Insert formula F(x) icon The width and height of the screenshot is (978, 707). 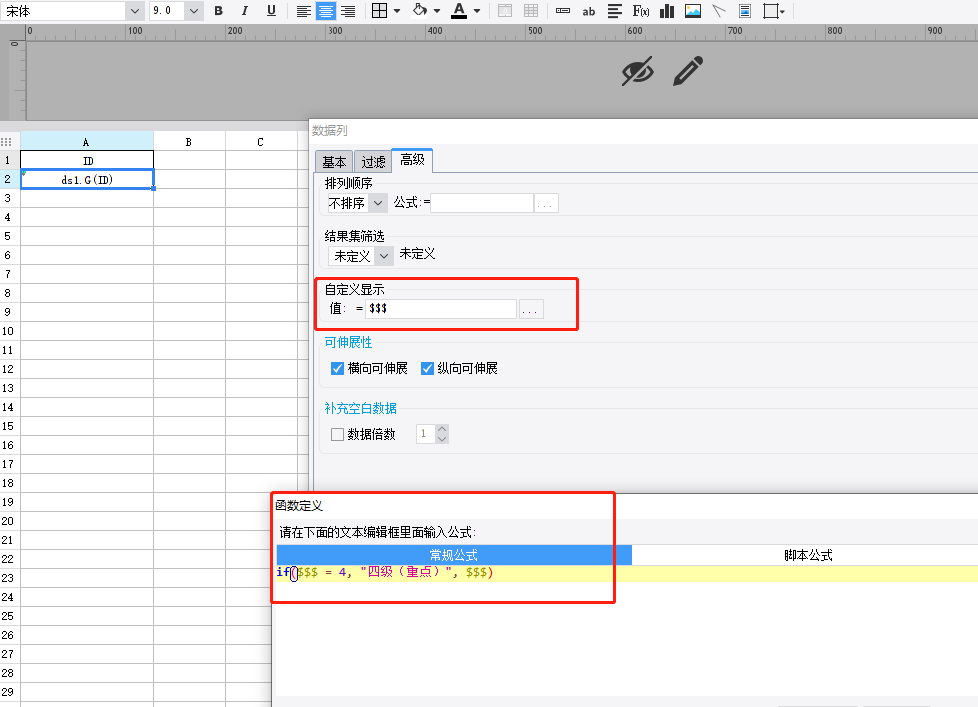(641, 11)
